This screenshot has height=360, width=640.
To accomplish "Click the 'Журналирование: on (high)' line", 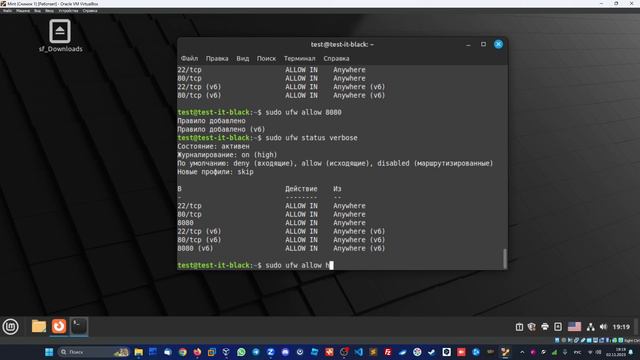I will click(x=227, y=155).
